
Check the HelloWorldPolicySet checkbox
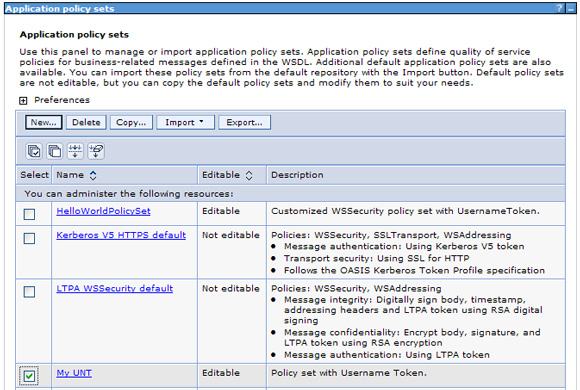coord(29,214)
